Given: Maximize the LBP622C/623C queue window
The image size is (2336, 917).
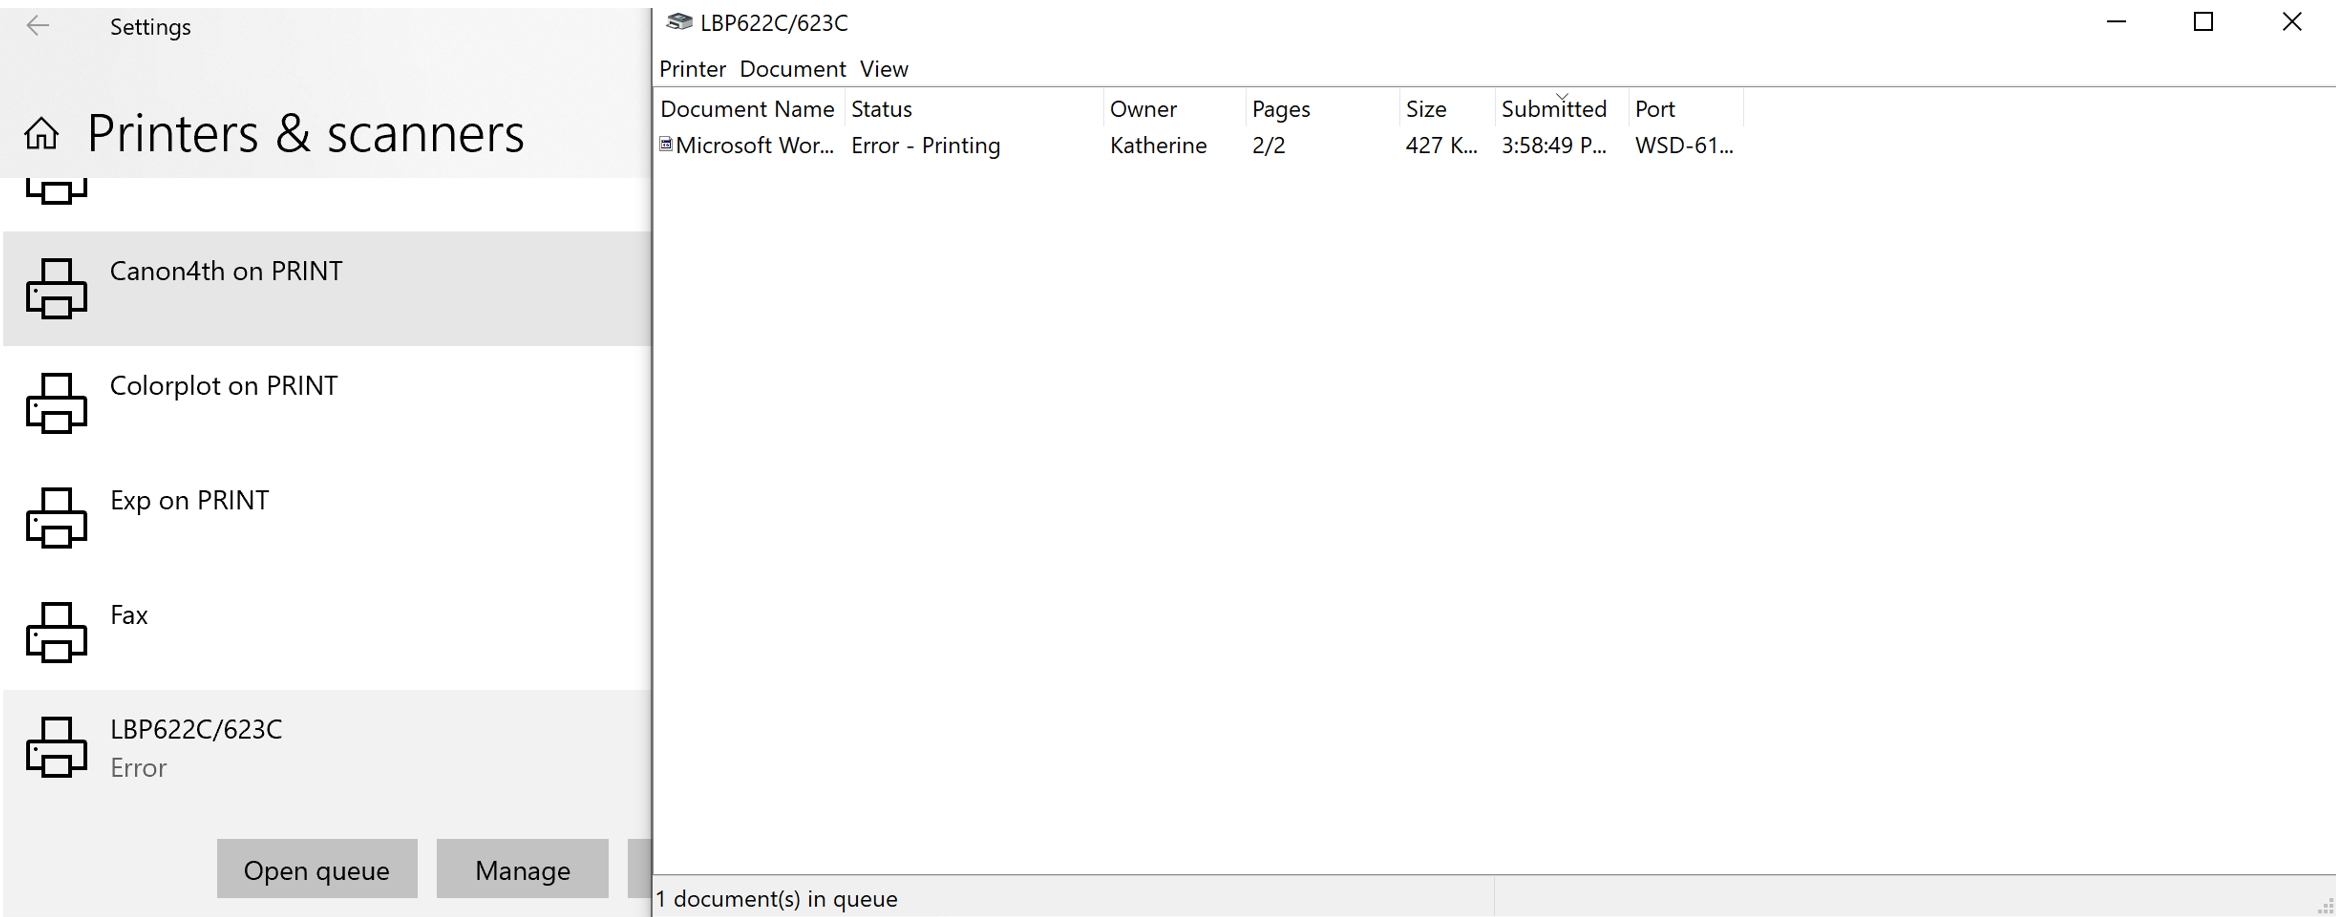Looking at the screenshot, I should tap(2203, 22).
